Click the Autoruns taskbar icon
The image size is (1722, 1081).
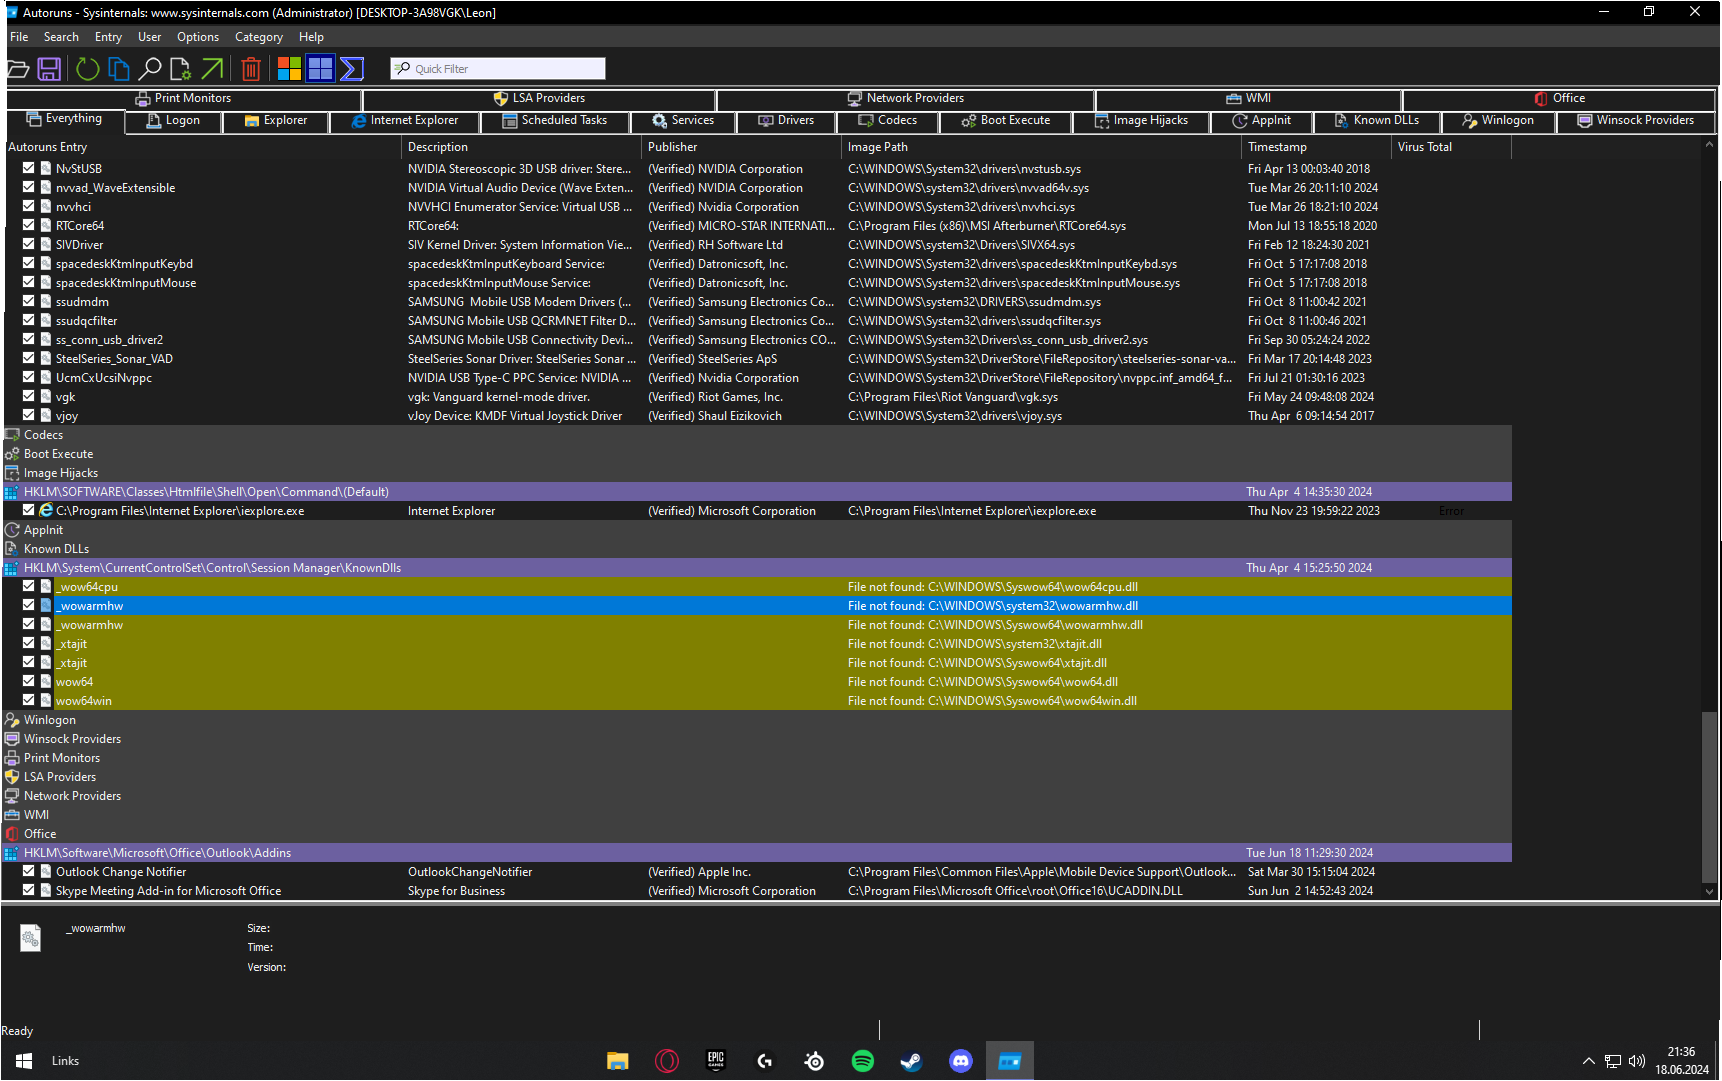[1010, 1061]
